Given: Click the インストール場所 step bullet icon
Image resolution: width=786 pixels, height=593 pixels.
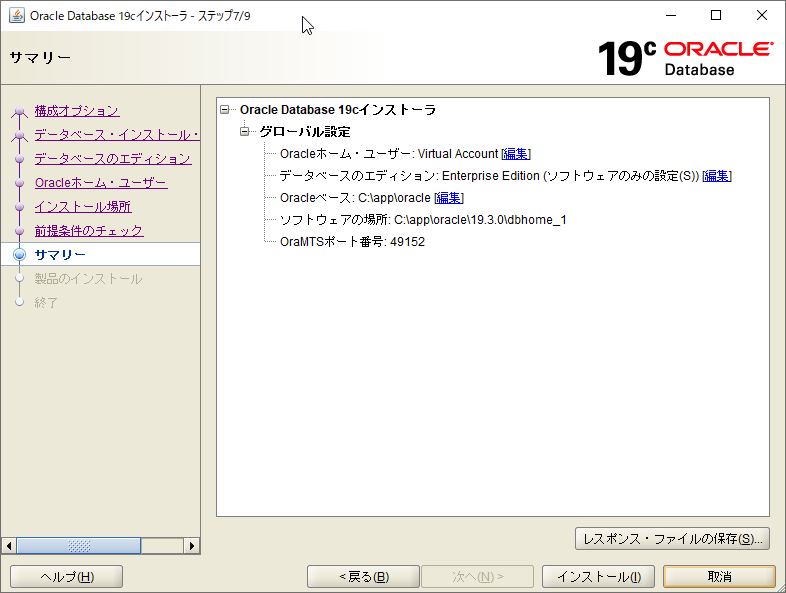Looking at the screenshot, I should point(20,207).
